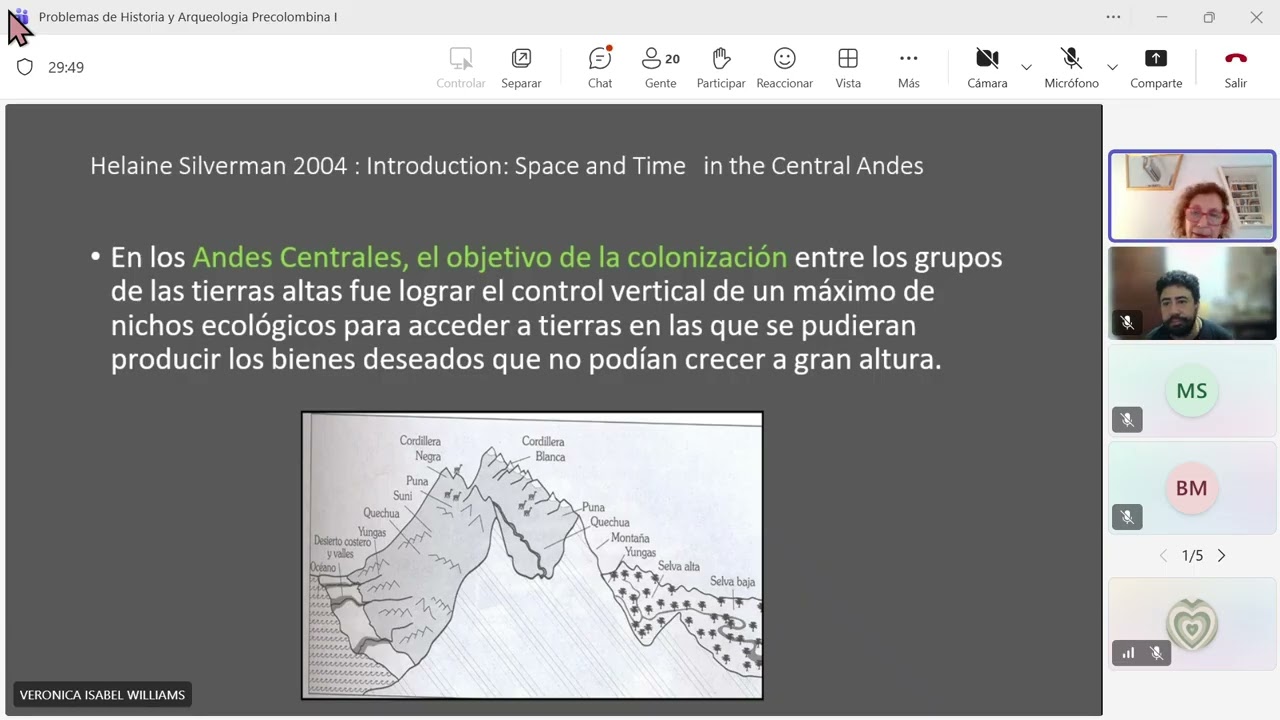Open the Reaccionar emoji menu

784,68
